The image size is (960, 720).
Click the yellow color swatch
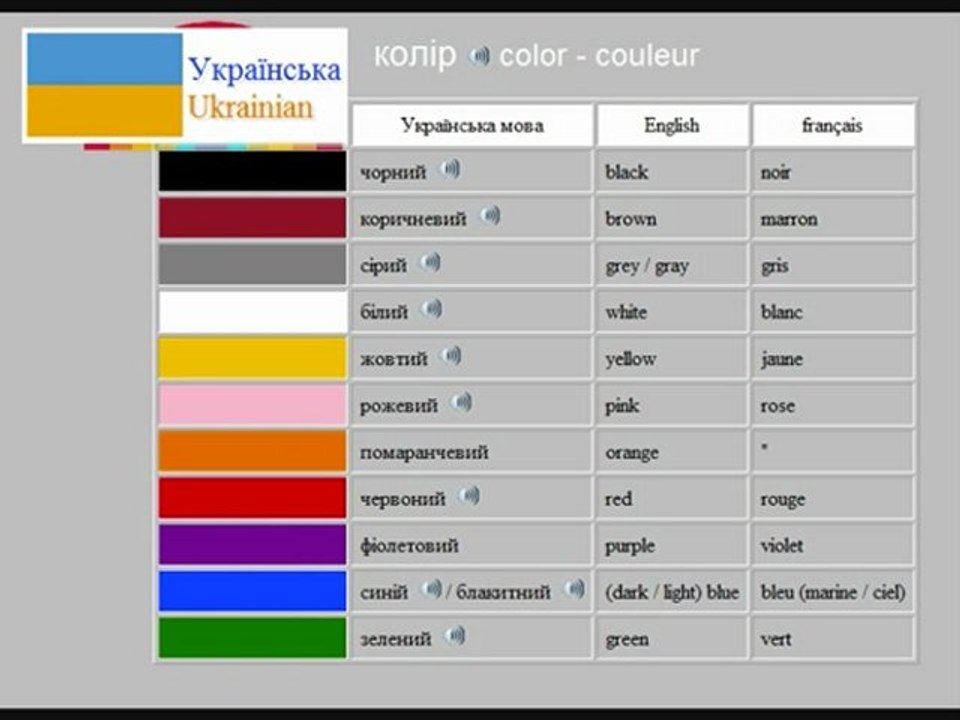[x=252, y=358]
